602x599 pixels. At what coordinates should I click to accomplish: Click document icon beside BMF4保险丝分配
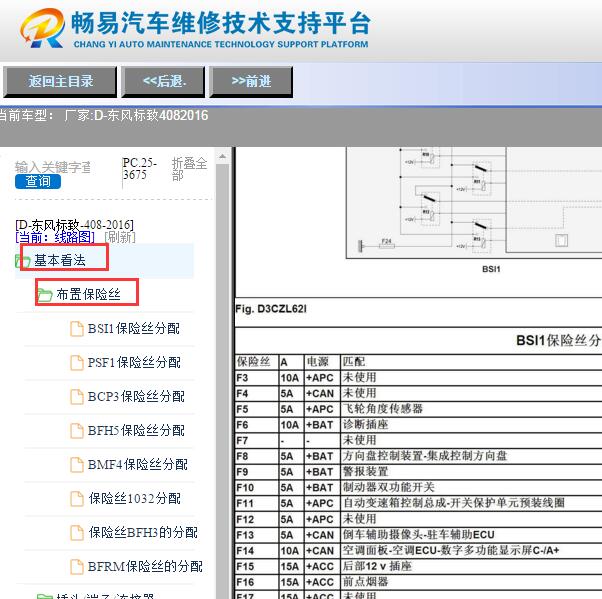[77, 465]
